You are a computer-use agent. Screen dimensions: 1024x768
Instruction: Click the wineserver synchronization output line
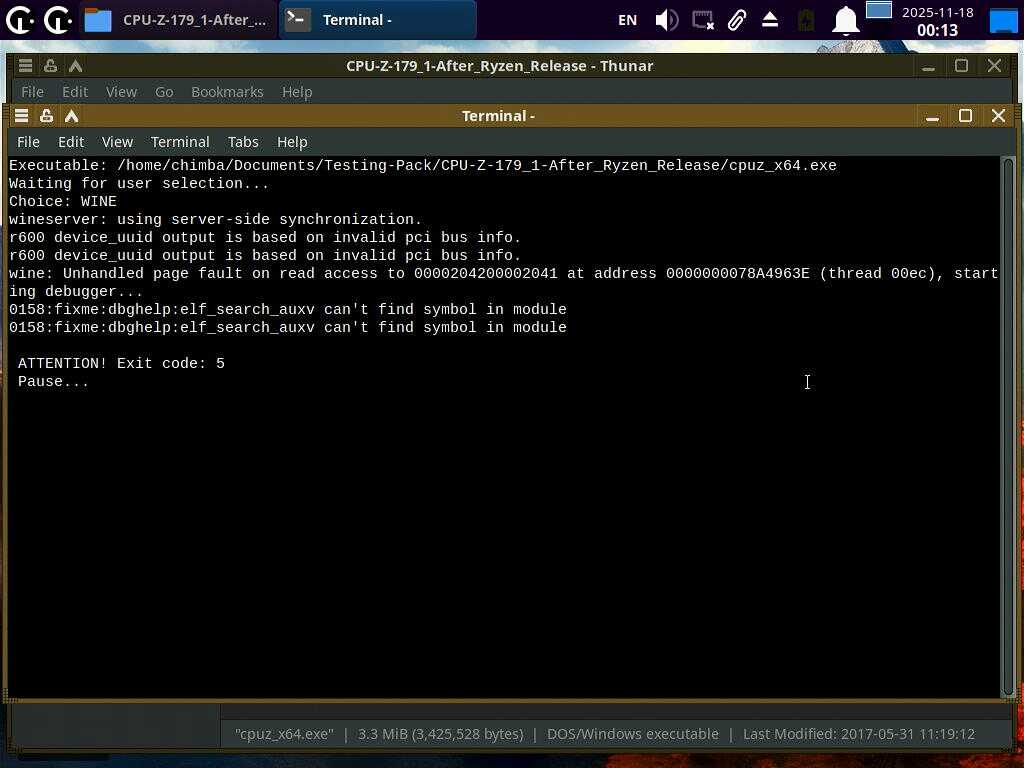click(216, 219)
